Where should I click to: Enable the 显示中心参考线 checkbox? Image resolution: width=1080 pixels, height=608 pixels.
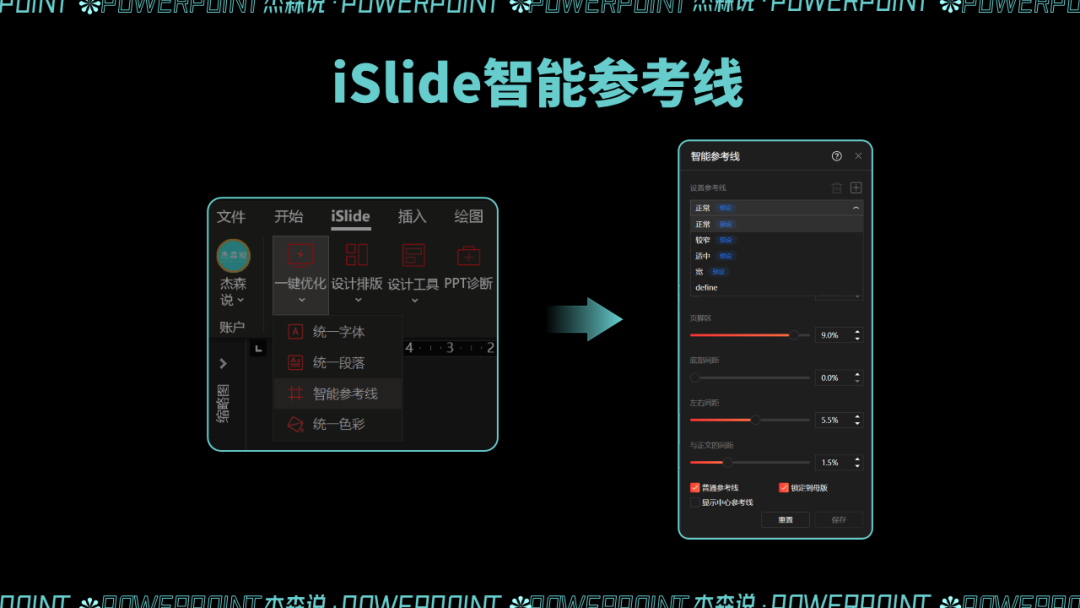(x=695, y=503)
